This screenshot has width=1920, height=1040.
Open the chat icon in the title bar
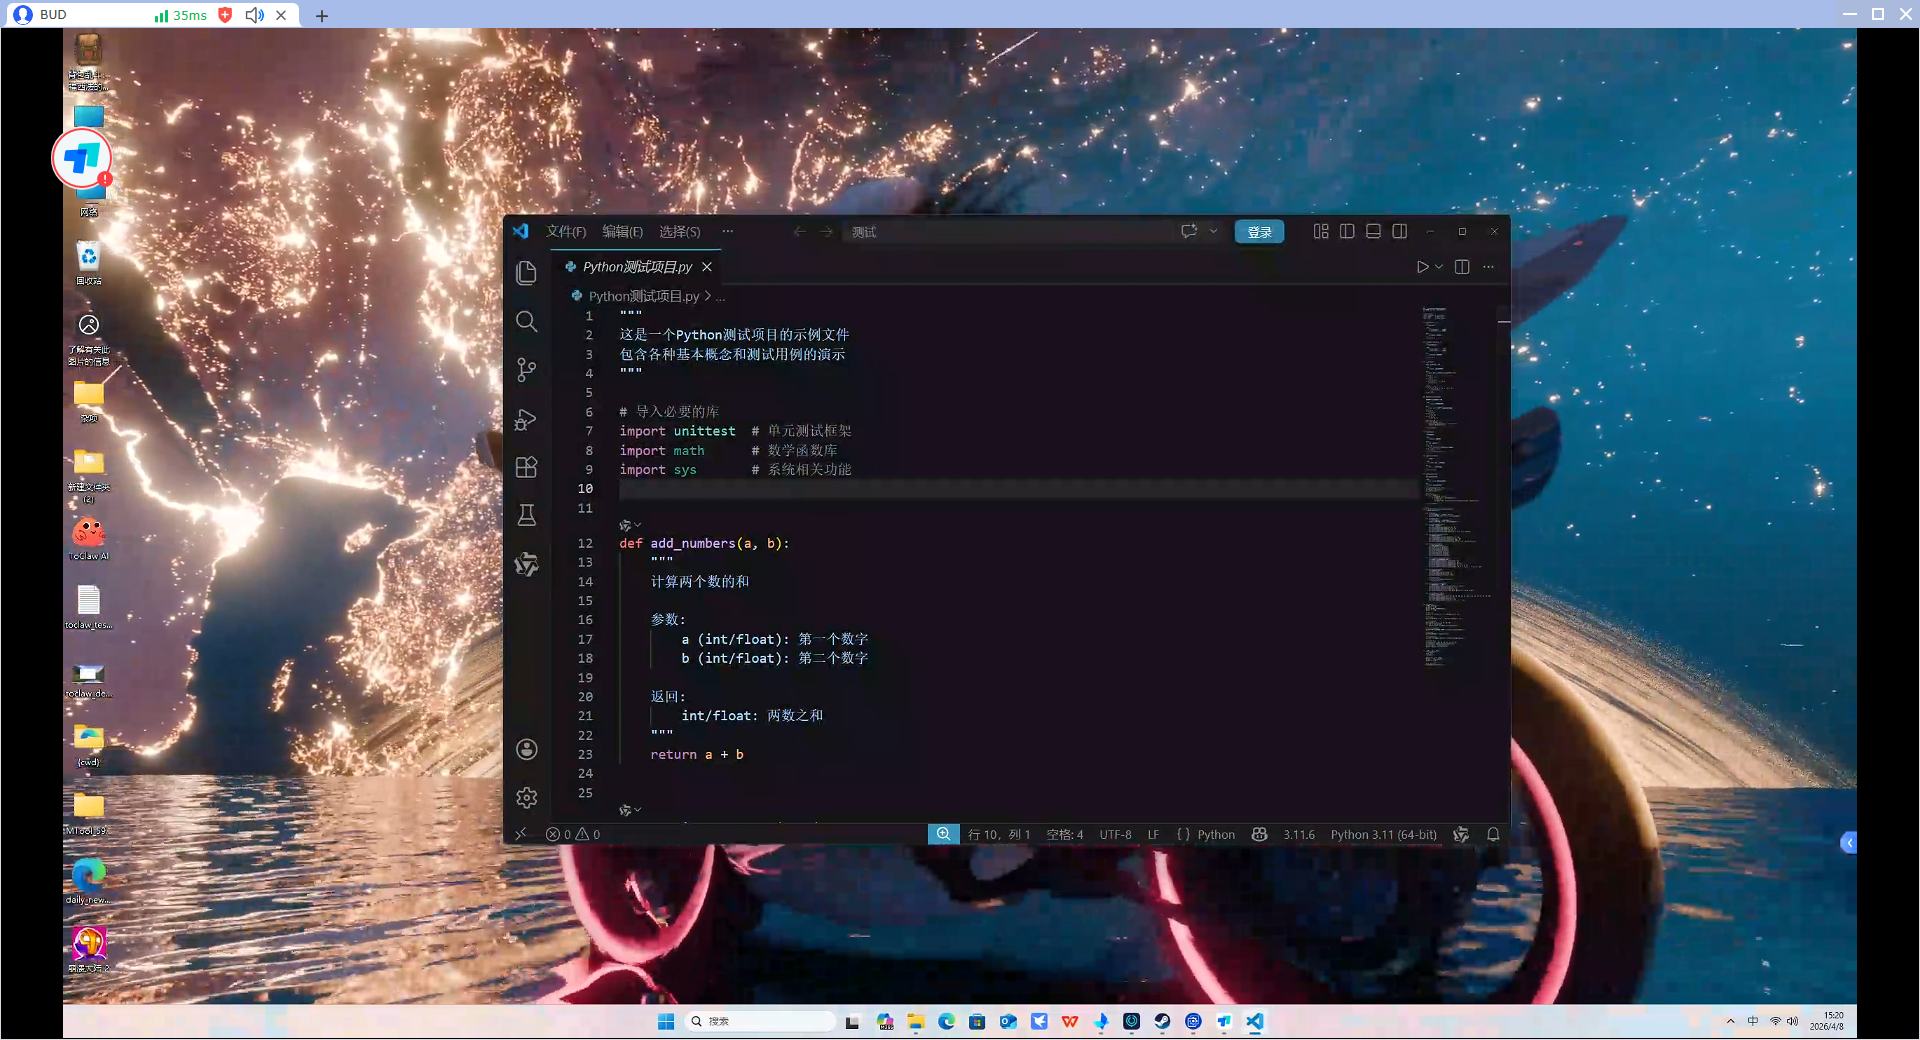click(x=1189, y=231)
